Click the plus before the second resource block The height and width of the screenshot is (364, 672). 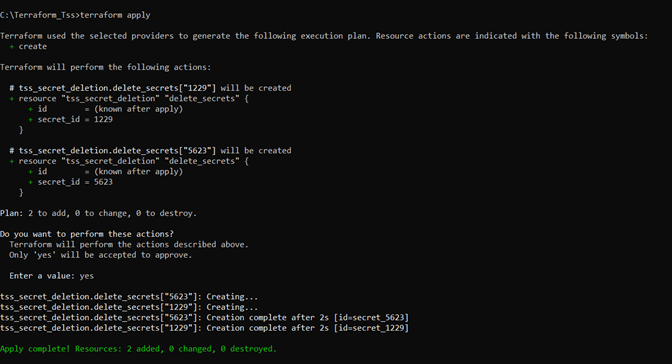pos(12,161)
